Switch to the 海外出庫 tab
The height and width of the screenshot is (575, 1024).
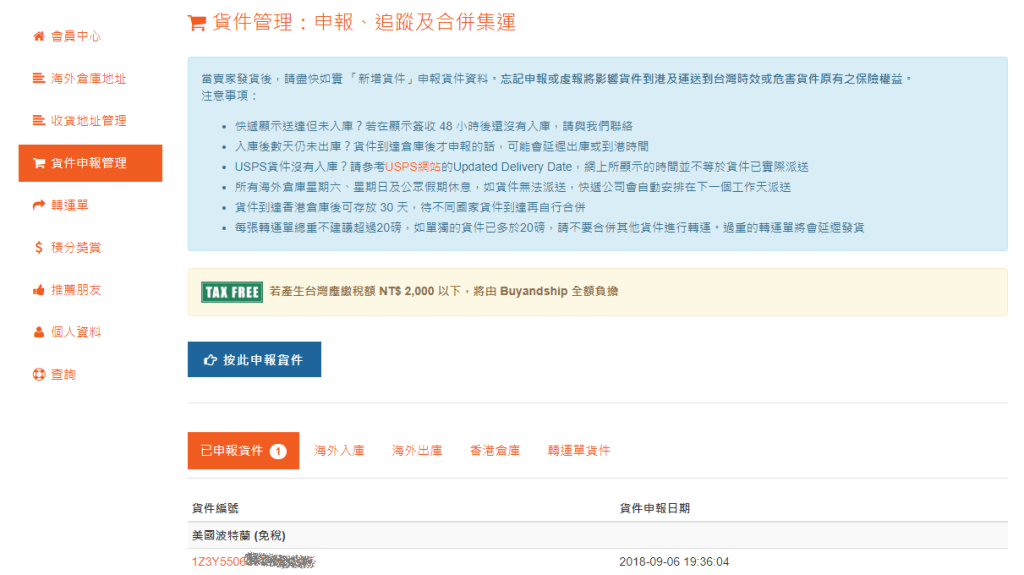[417, 451]
